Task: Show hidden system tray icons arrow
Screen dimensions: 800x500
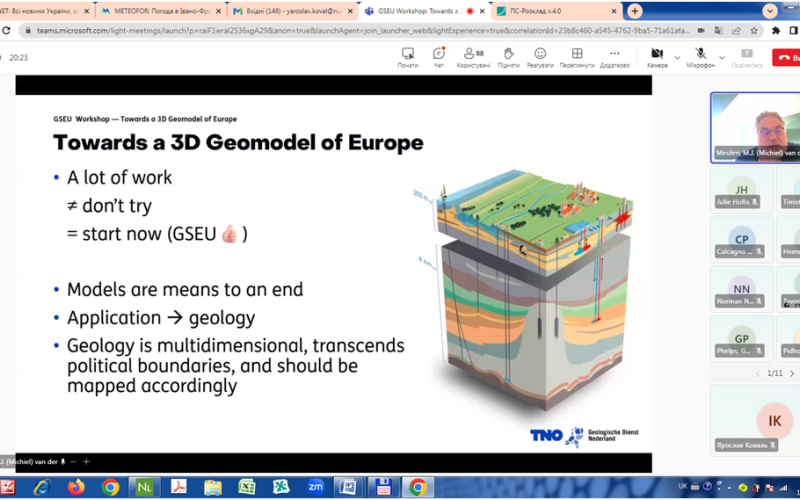Action: [x=730, y=488]
